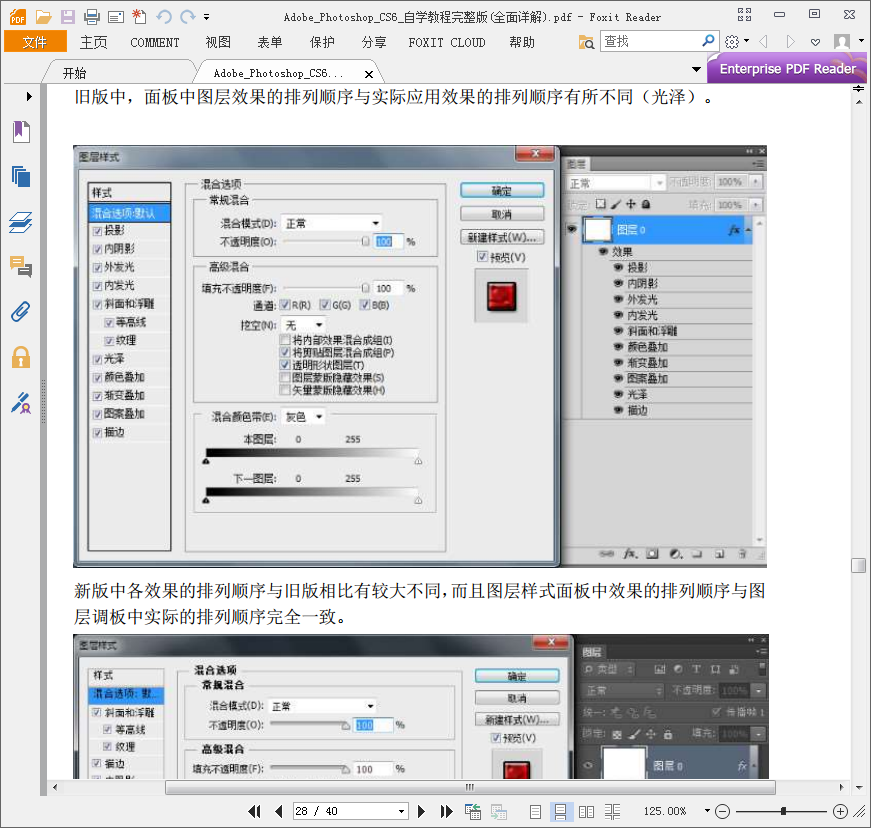Viewport: 871px width, 828px height.
Task: Switch to the 保护 ribbon tab
Action: tap(322, 42)
